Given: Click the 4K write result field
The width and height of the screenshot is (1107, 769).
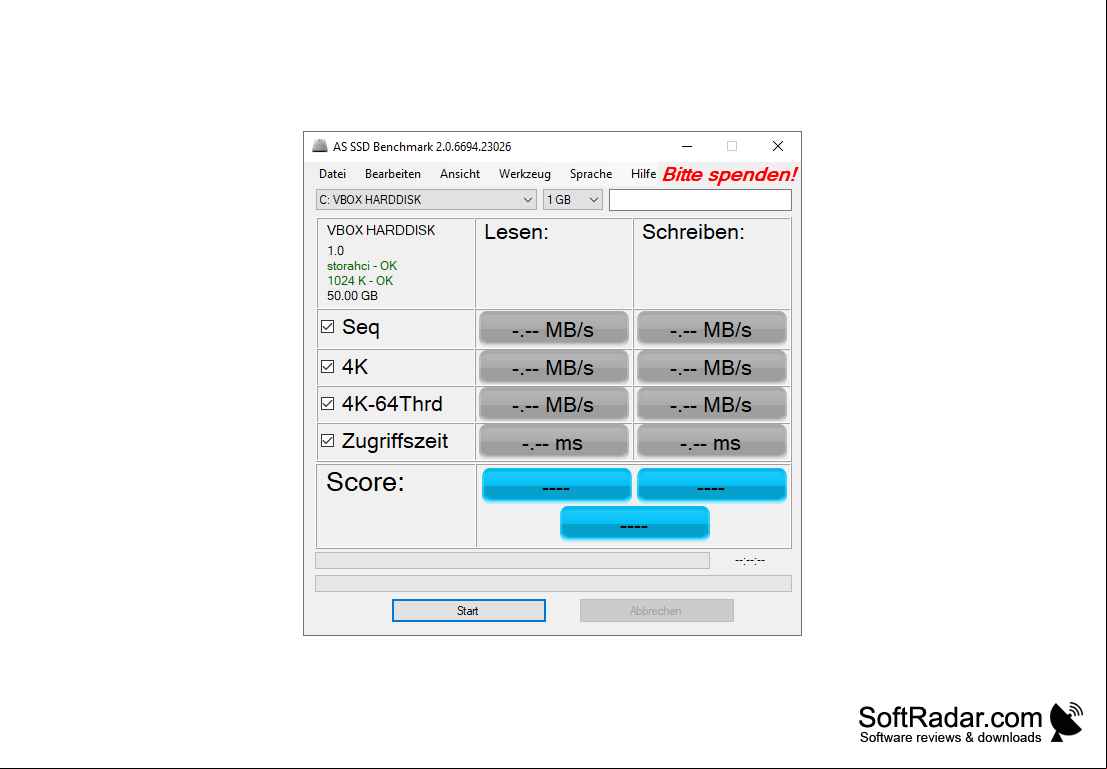Looking at the screenshot, I should [712, 367].
